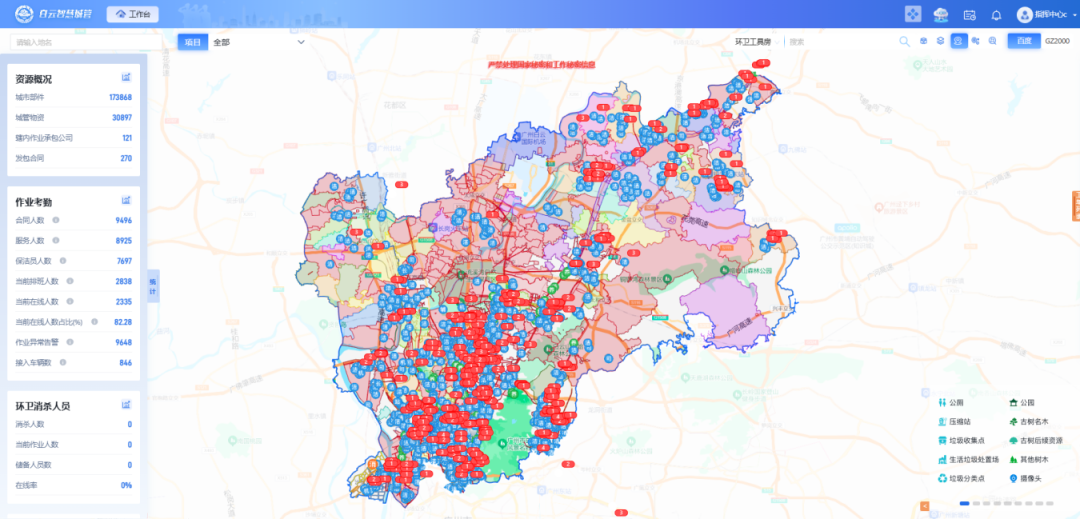Screen dimensions: 1080x519
Task: Click the chart icon in 资源概况 panel
Action: coord(126,78)
